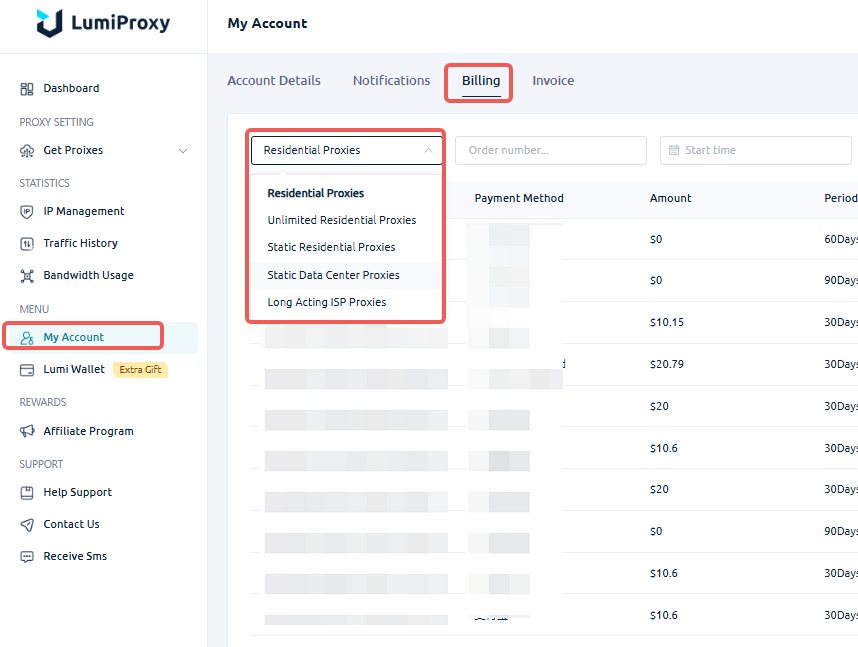Click the Payment Method column header
The height and width of the screenshot is (647, 858).
519,198
